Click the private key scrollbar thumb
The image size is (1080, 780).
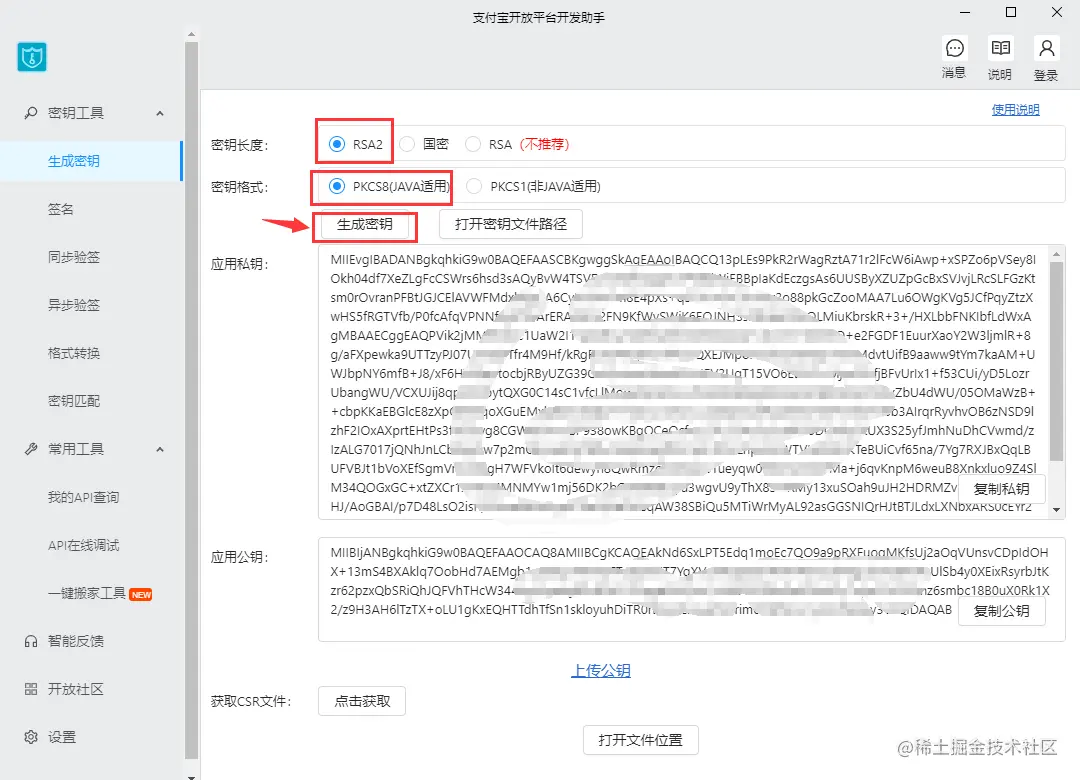1057,362
